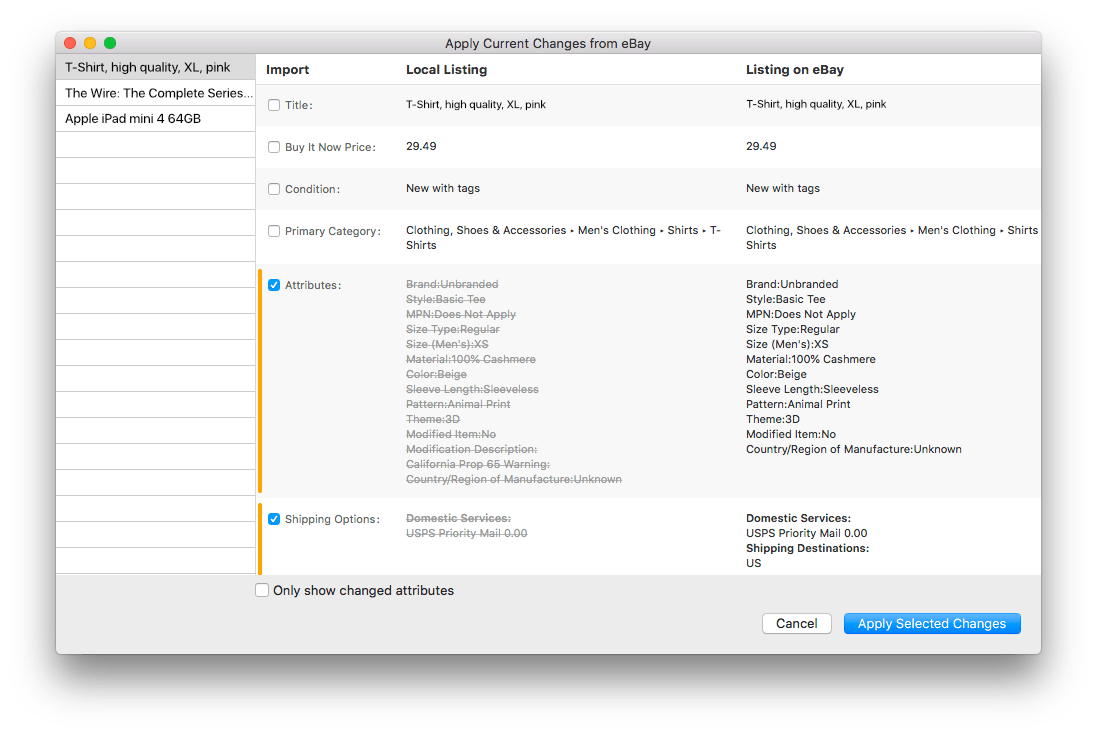
Task: Select The Wire: The Complete Series listing
Action: tap(158, 93)
